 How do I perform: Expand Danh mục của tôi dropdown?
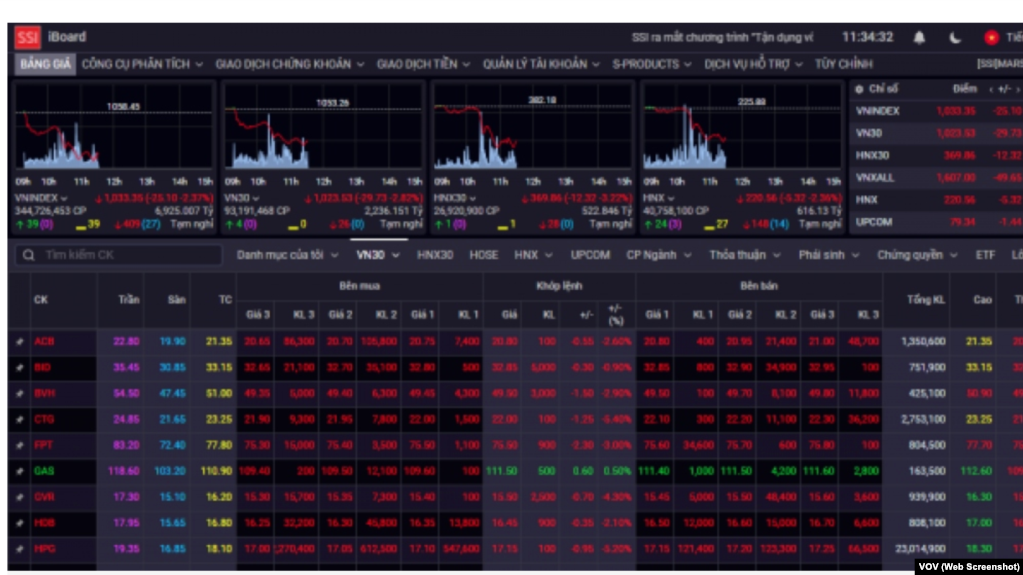287,255
